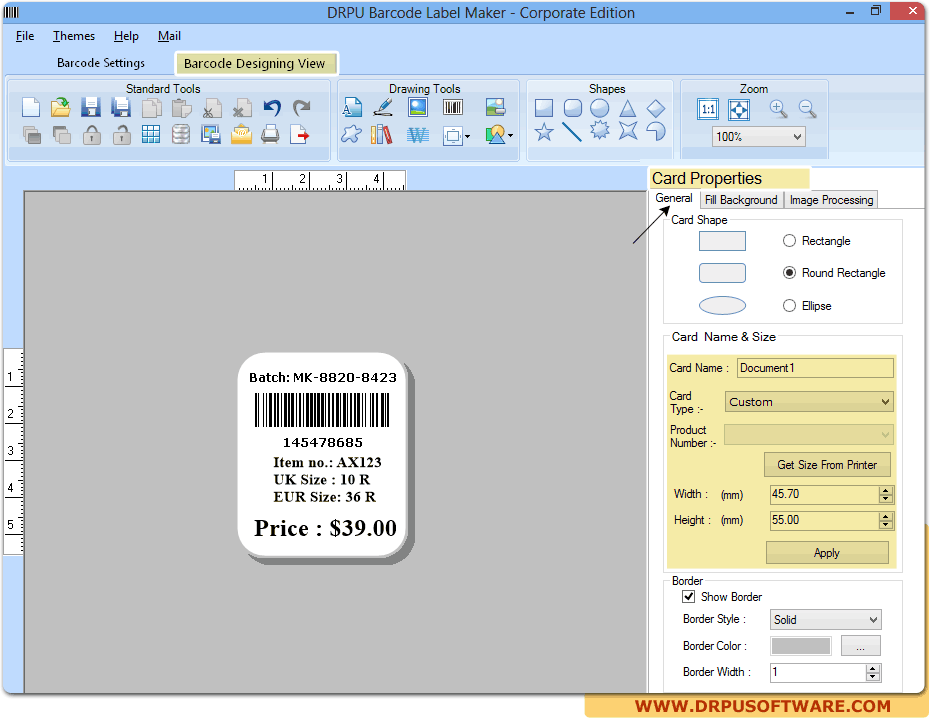Draw a triangle shape
This screenshot has width=930, height=718.
click(x=628, y=108)
